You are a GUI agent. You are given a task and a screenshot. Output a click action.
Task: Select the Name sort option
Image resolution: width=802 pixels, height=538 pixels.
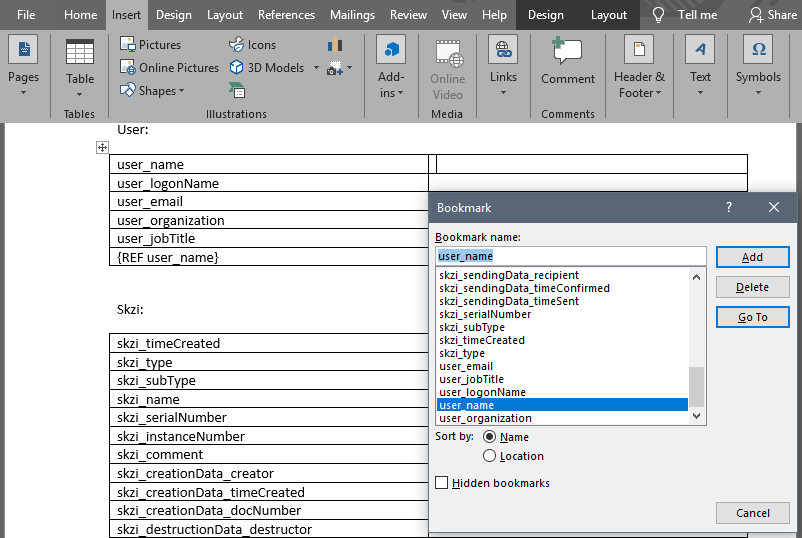490,437
